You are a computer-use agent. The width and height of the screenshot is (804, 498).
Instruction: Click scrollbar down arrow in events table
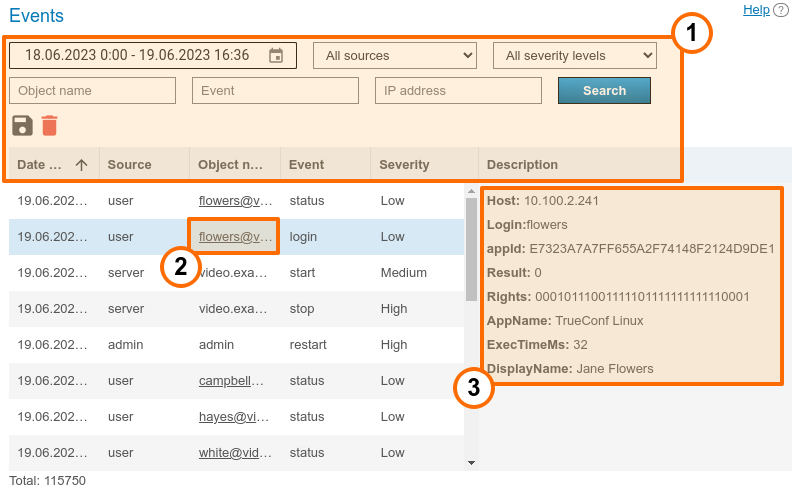[x=471, y=462]
